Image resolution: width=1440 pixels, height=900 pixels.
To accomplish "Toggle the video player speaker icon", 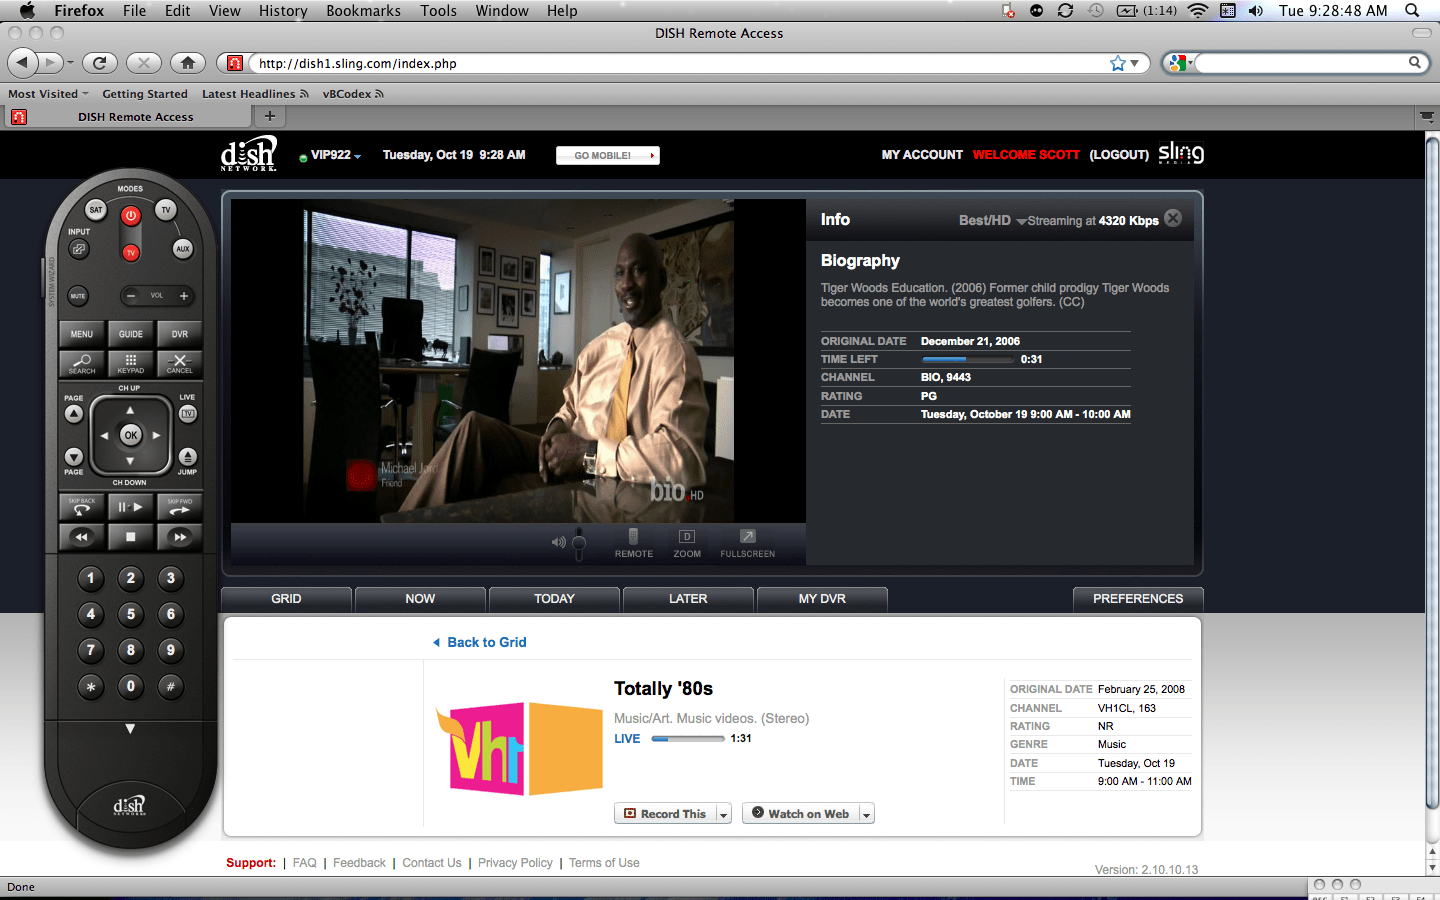I will (x=558, y=542).
